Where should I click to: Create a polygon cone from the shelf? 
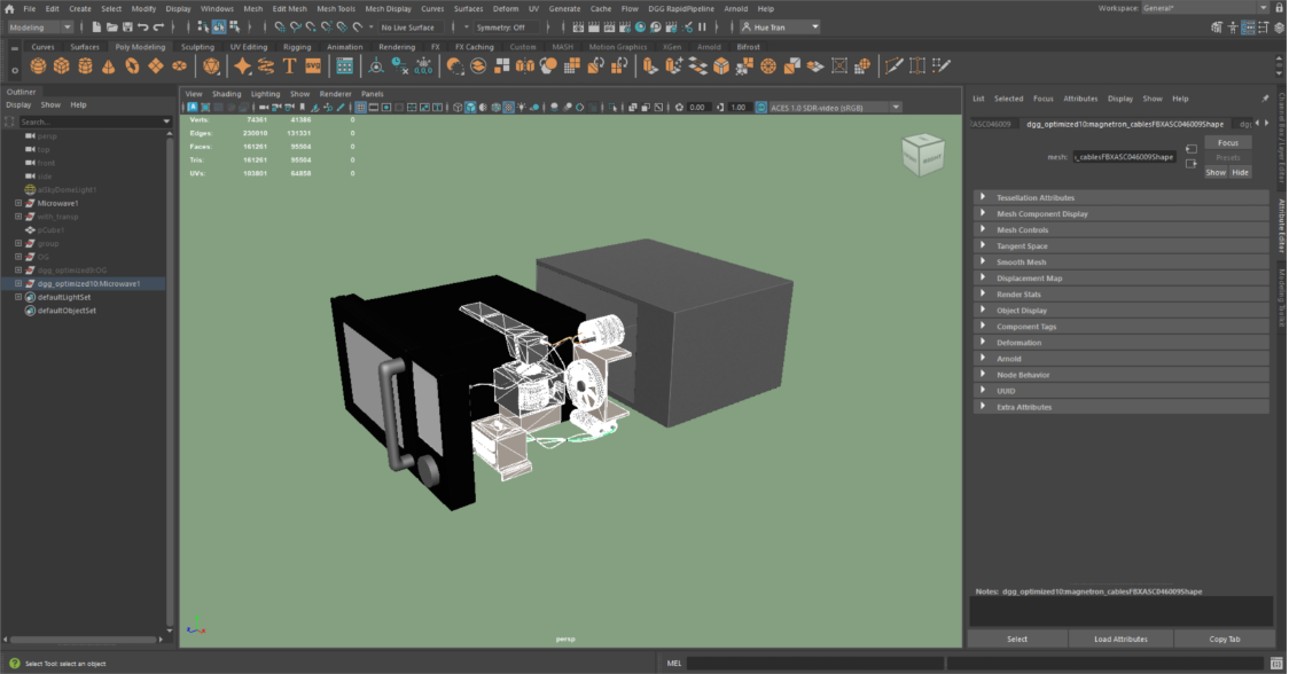tap(108, 66)
